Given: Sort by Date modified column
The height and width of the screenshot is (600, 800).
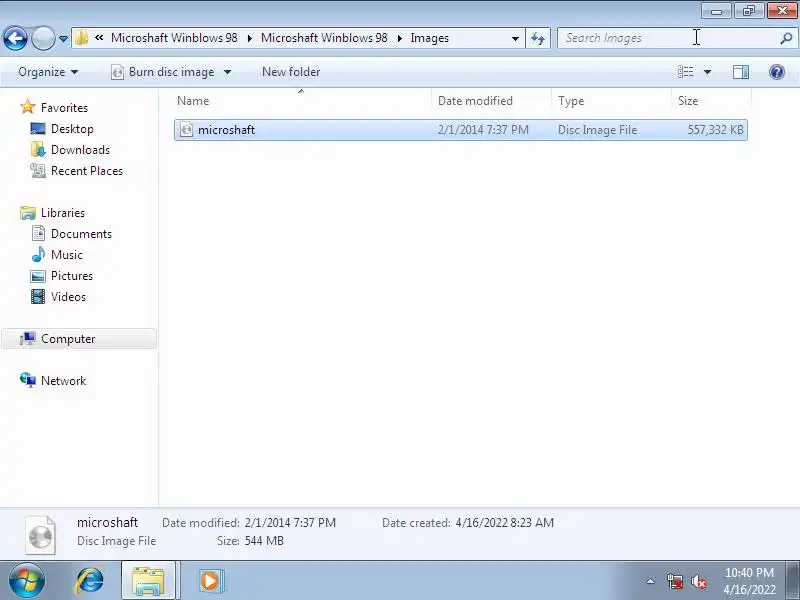Looking at the screenshot, I should pyautogui.click(x=491, y=101).
